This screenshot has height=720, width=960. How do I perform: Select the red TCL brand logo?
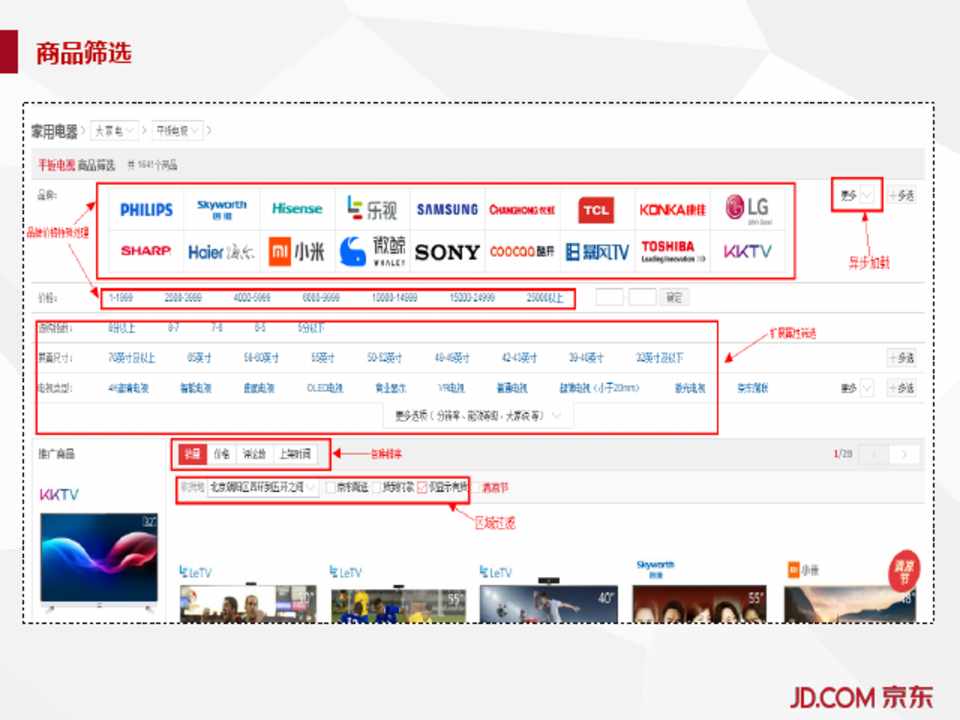pyautogui.click(x=596, y=210)
